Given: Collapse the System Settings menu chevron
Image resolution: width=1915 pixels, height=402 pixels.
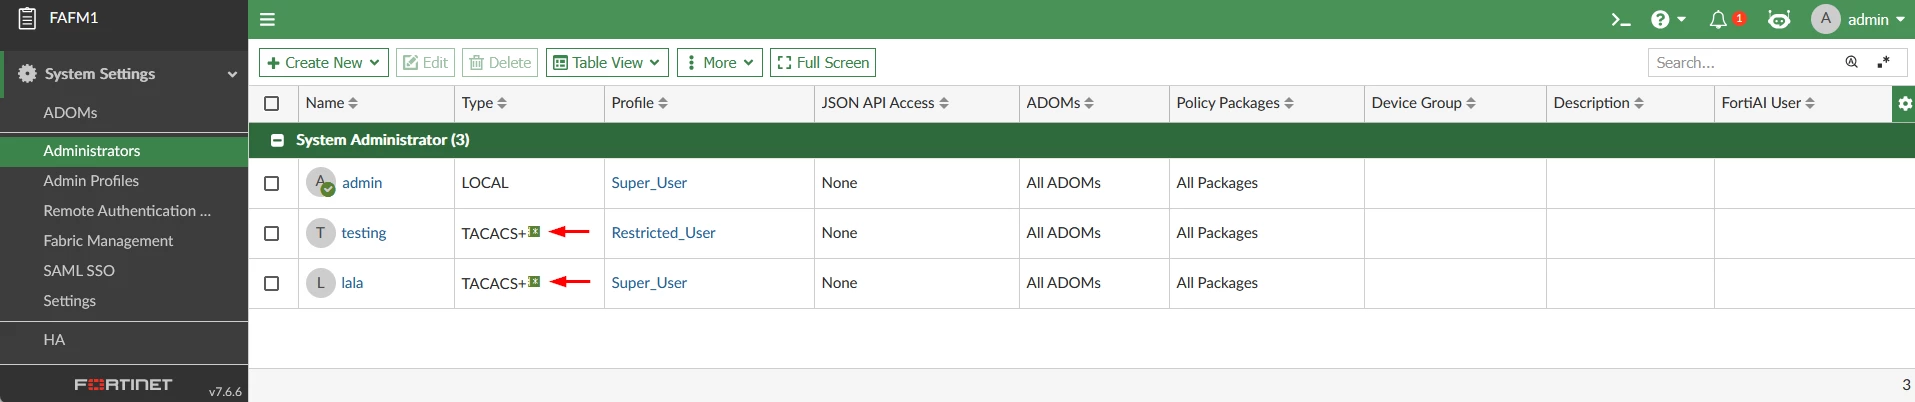Looking at the screenshot, I should [x=232, y=74].
